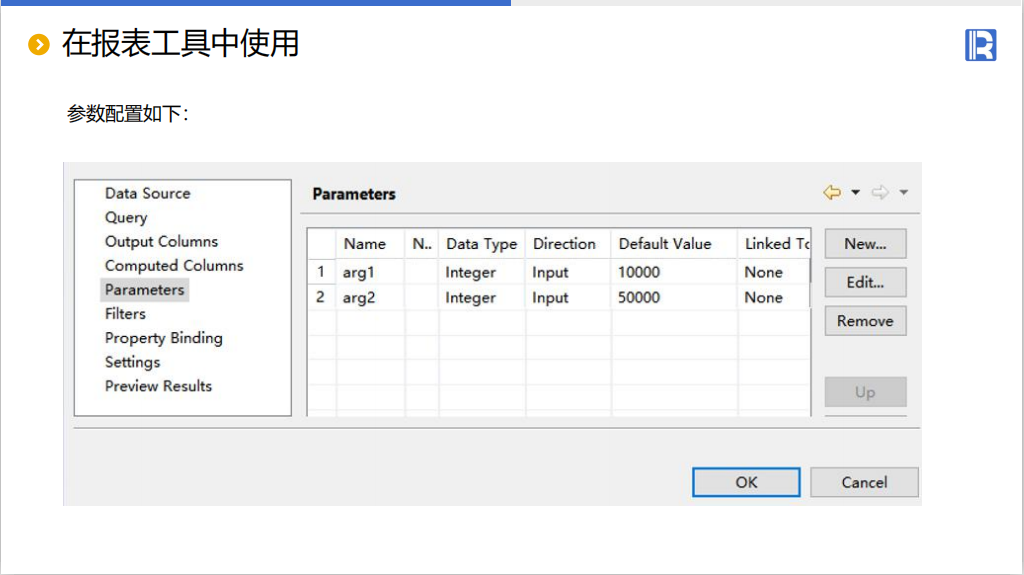Click the Default Value column header
This screenshot has width=1024, height=575.
[x=665, y=244]
